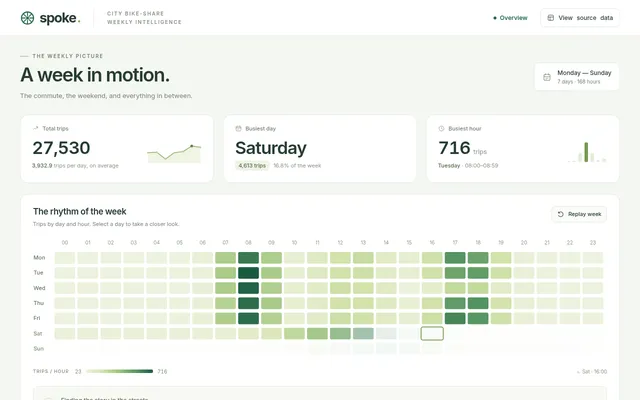Click the Tuesday 08:00–08:59 label

468,166
